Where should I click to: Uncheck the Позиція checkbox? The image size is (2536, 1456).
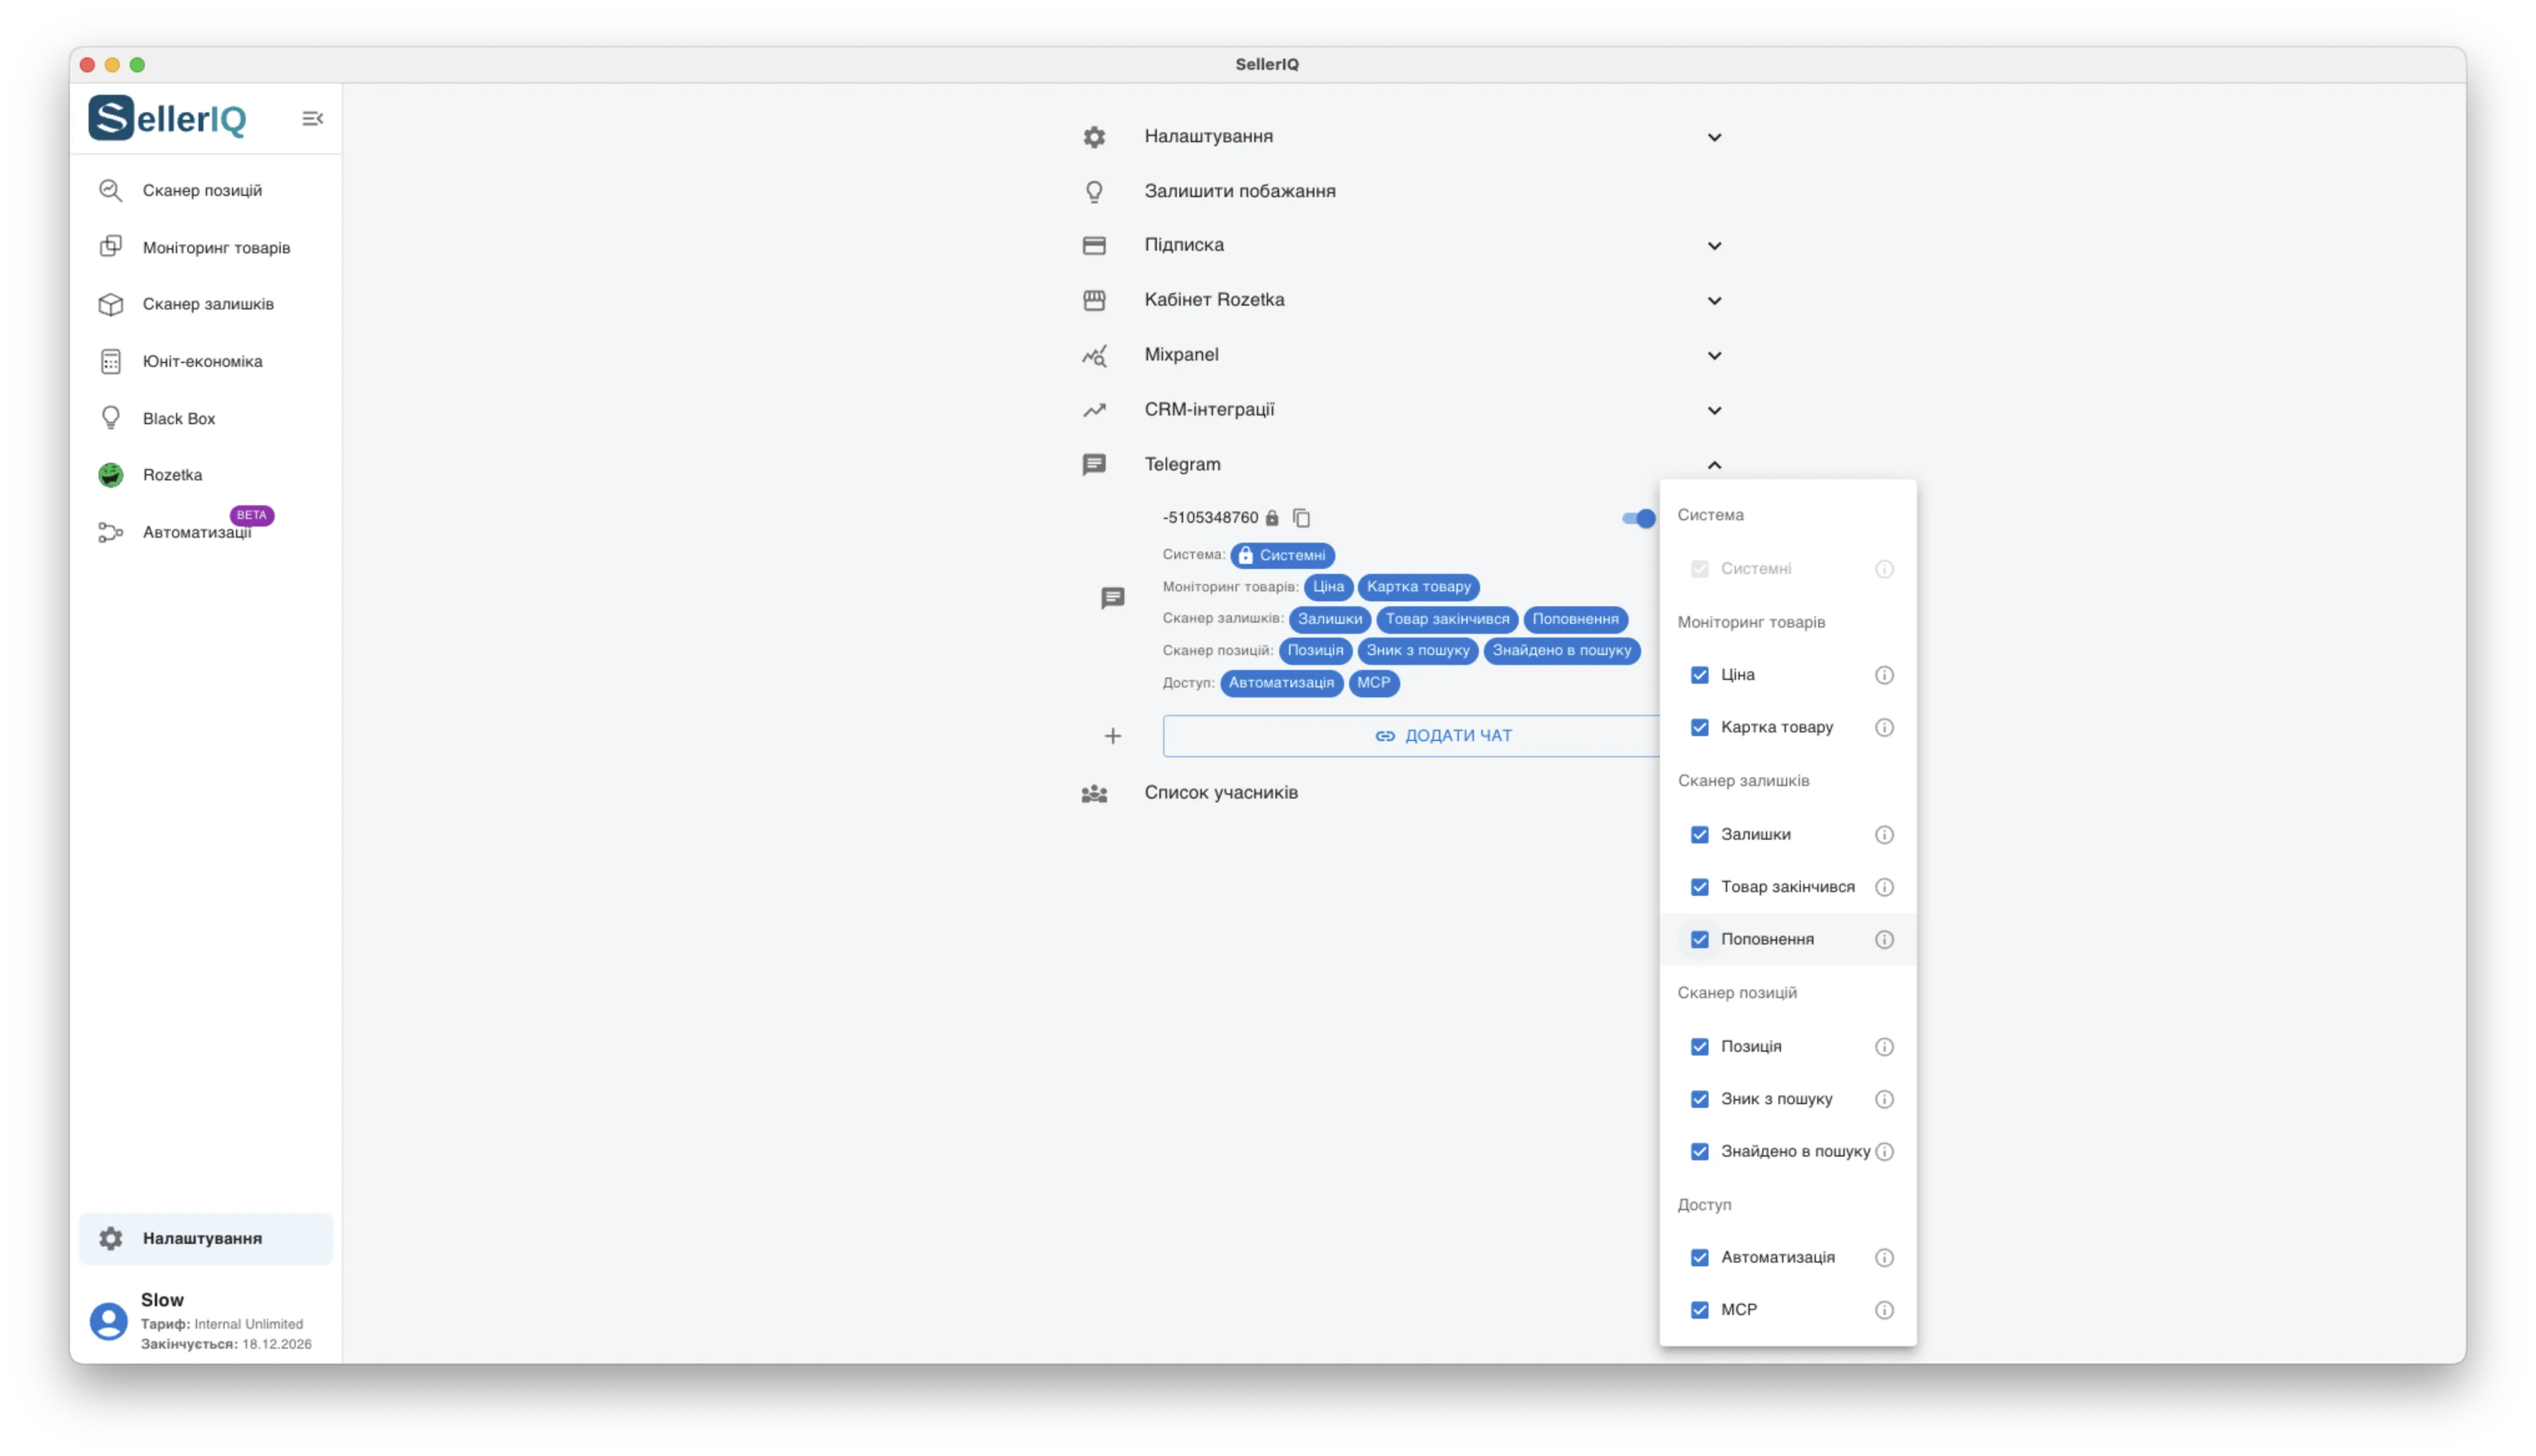pyautogui.click(x=1699, y=1047)
